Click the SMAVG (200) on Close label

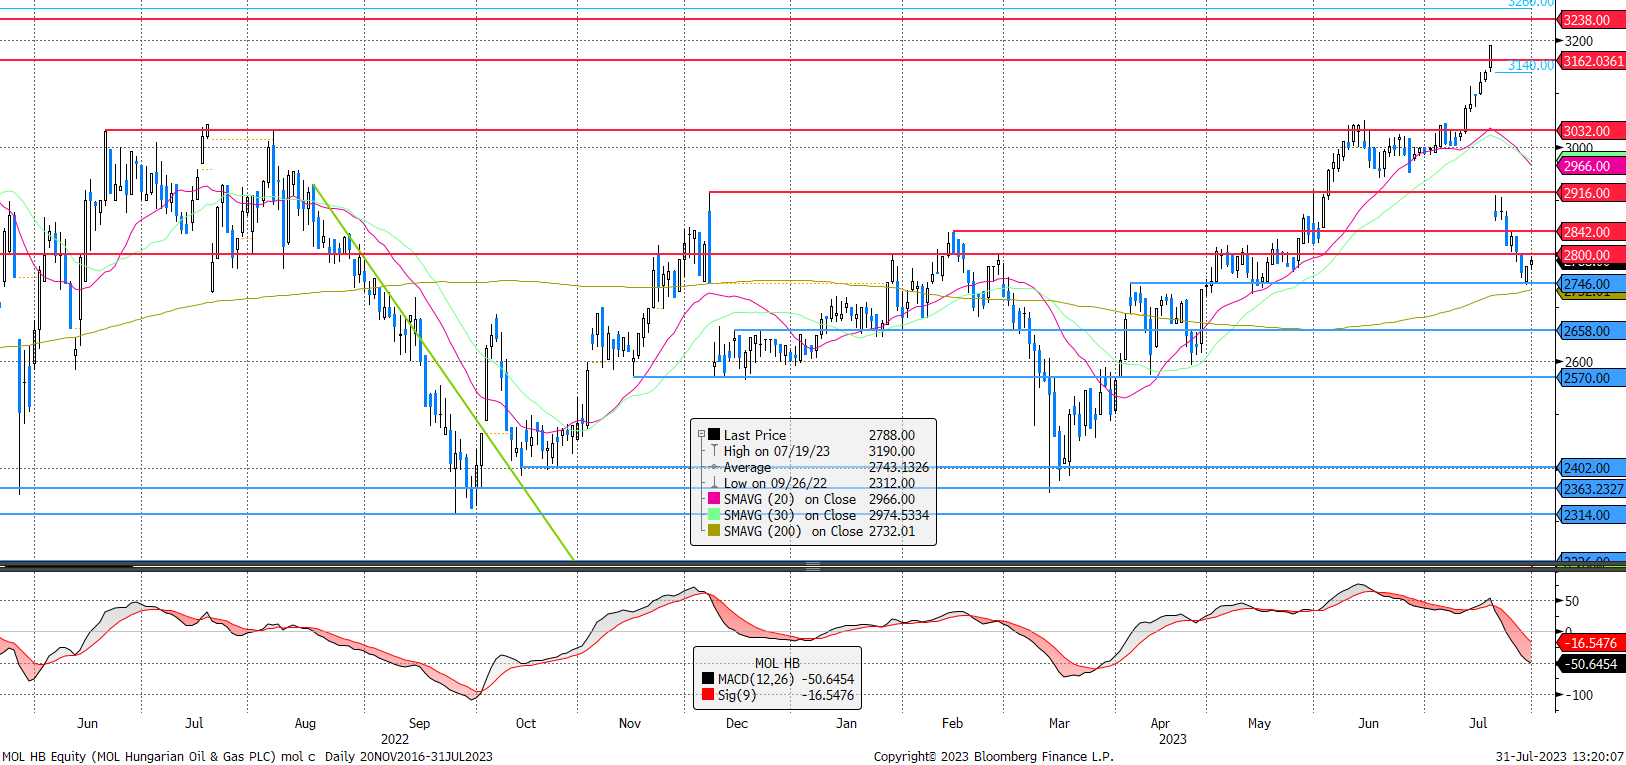(x=793, y=531)
